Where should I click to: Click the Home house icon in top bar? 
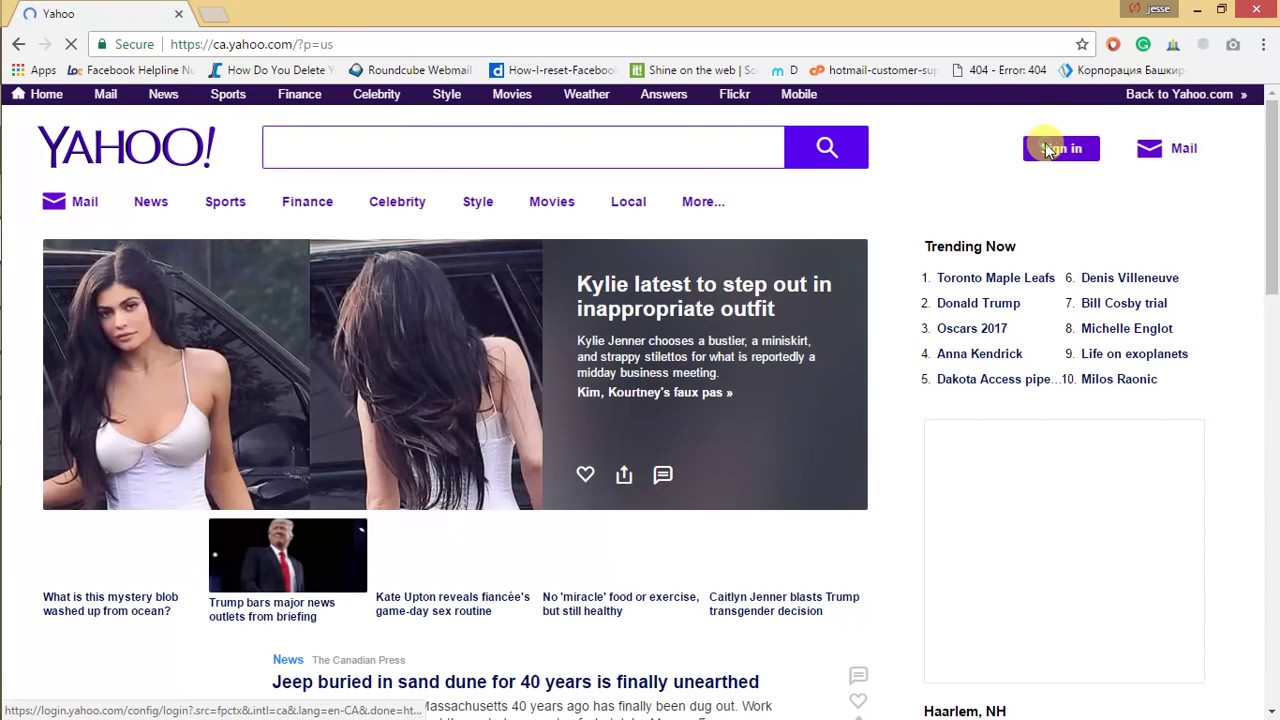click(x=18, y=94)
